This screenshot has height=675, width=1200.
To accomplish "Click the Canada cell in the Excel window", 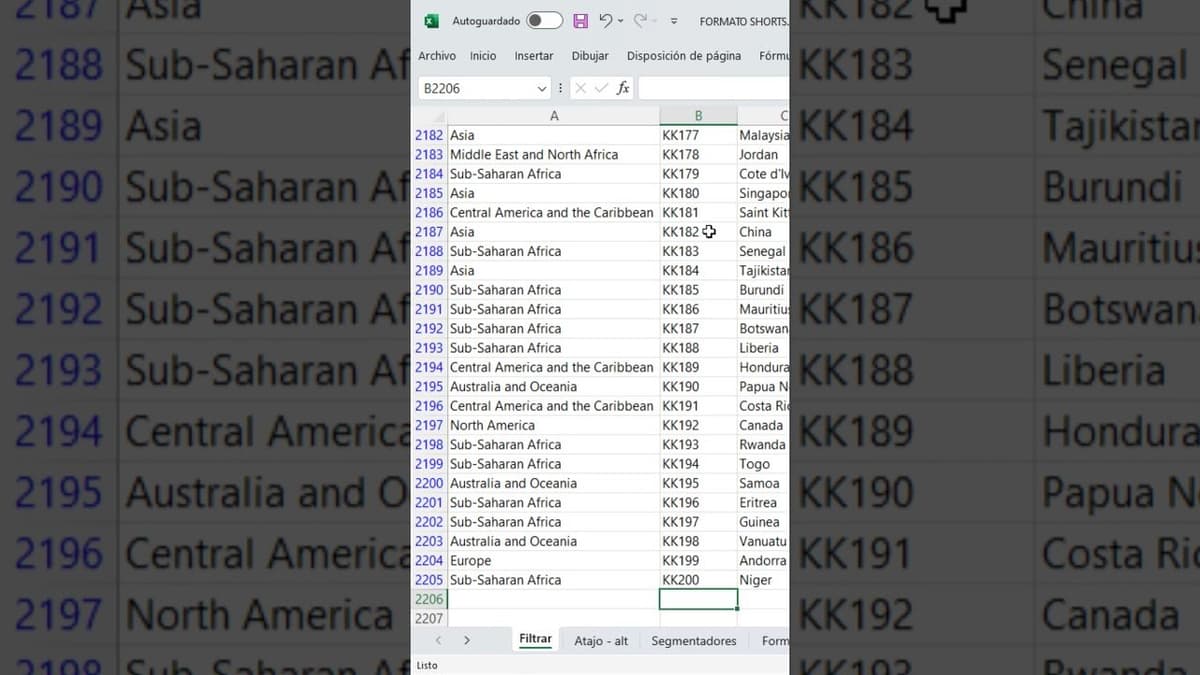I will pyautogui.click(x=763, y=425).
